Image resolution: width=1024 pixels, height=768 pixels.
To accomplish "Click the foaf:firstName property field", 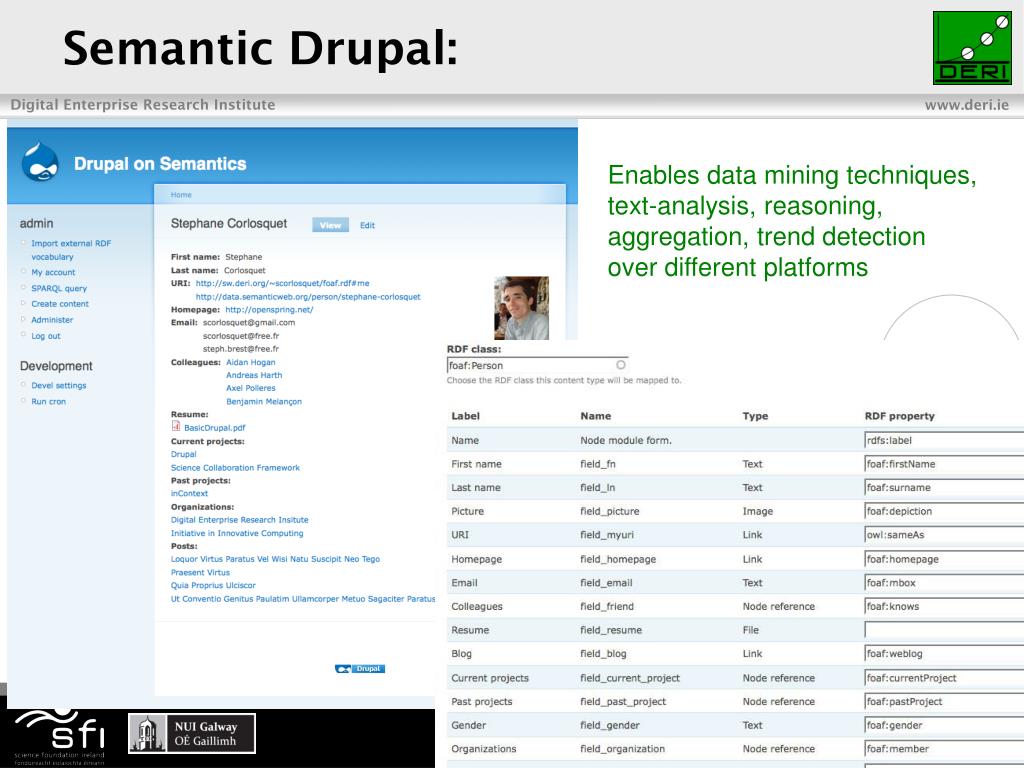I will tap(944, 464).
